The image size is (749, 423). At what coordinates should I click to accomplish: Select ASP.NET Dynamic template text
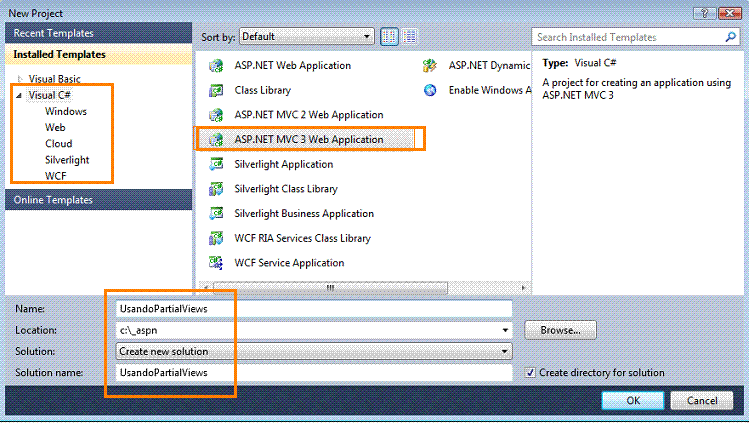pyautogui.click(x=489, y=65)
